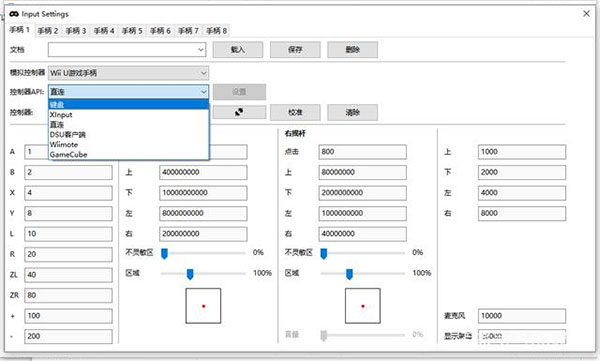Viewport: 600px width, 361px height.
Task: Click the 清除 clear button
Action: [x=352, y=112]
